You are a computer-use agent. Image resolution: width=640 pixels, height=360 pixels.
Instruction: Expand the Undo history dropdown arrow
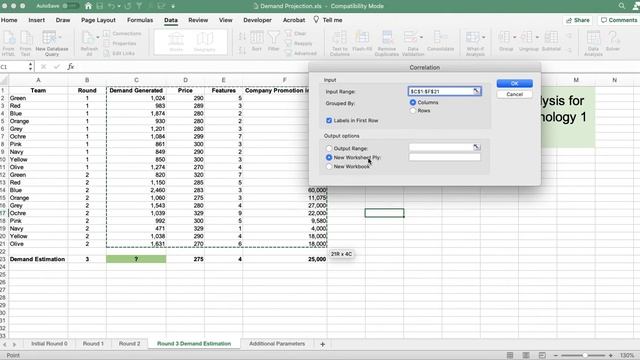(119, 6)
